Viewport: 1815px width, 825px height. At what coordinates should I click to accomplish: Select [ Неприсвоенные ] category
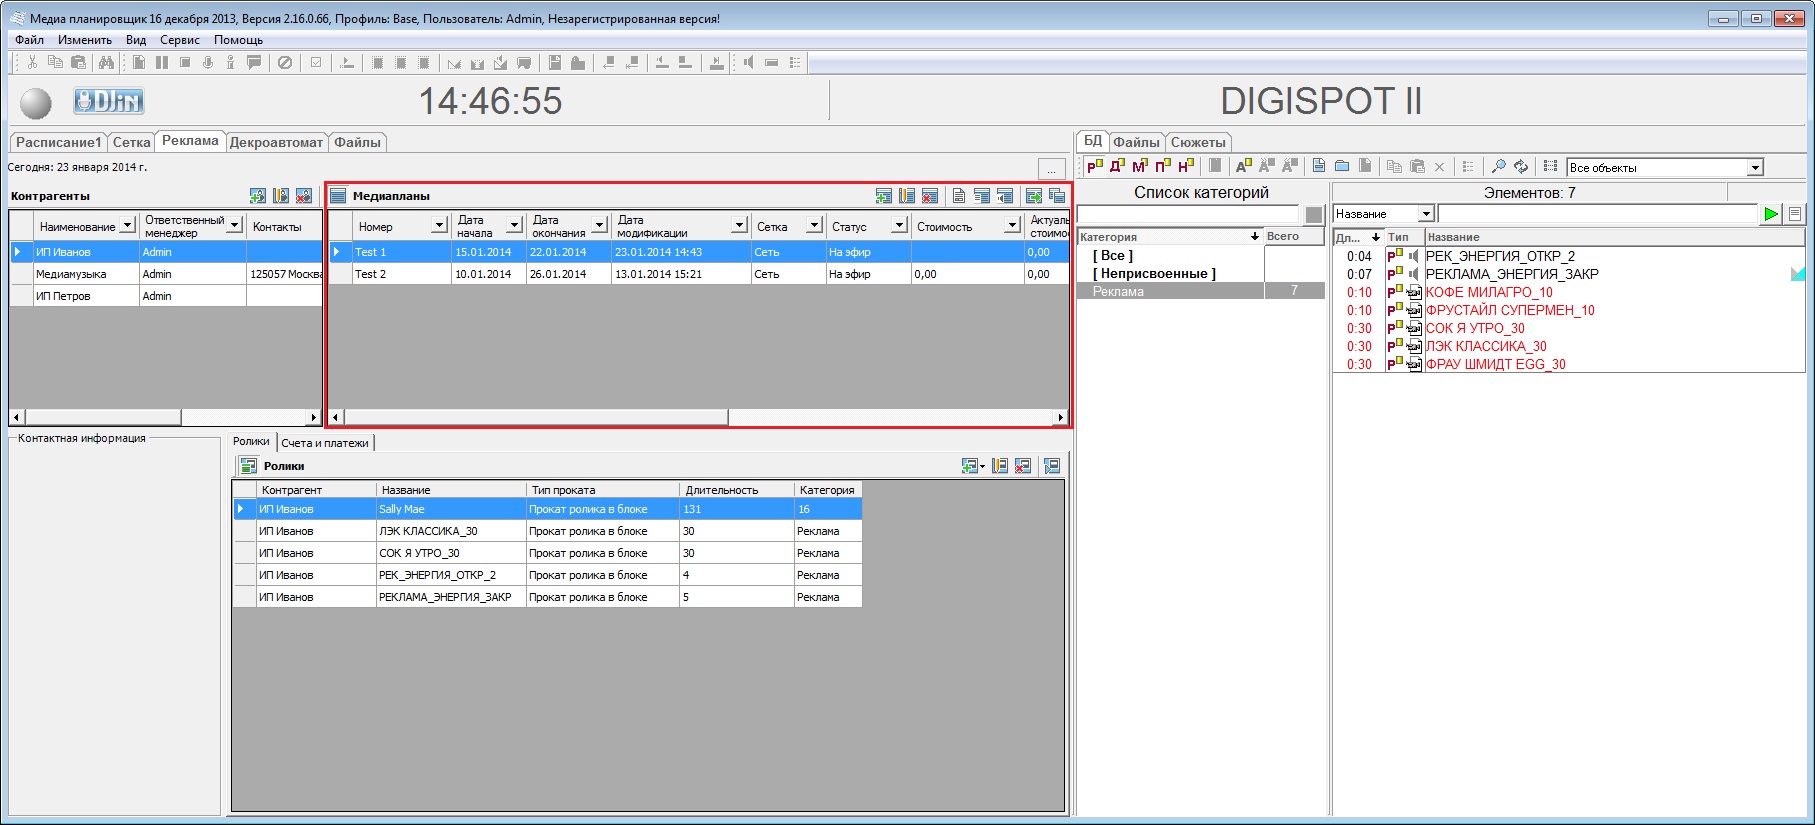(x=1154, y=273)
